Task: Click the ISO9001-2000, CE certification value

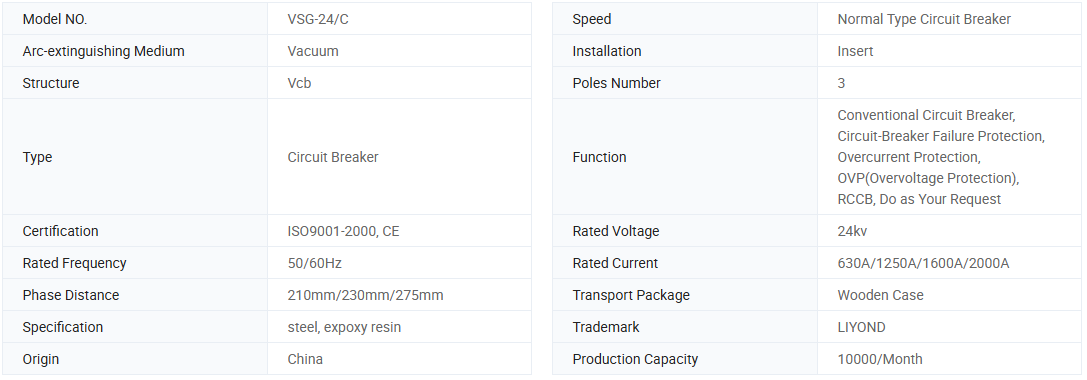Action: coord(343,231)
